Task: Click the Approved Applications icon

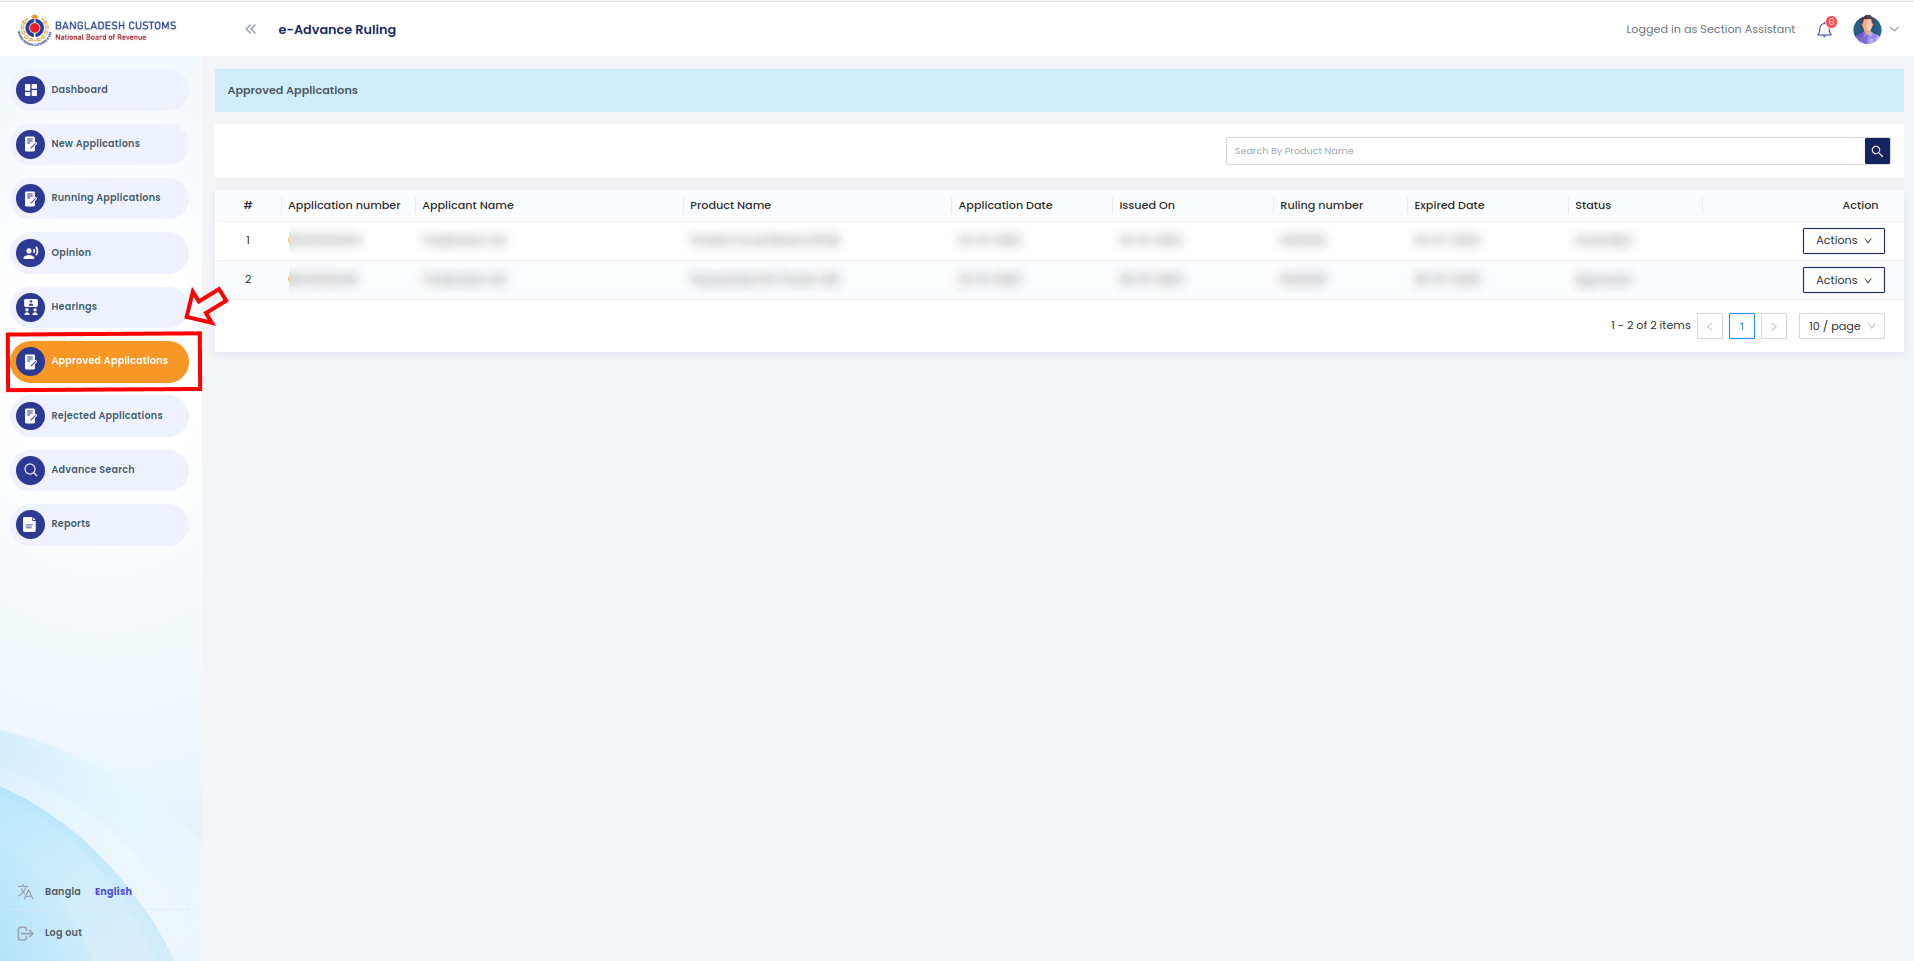Action: 31,361
